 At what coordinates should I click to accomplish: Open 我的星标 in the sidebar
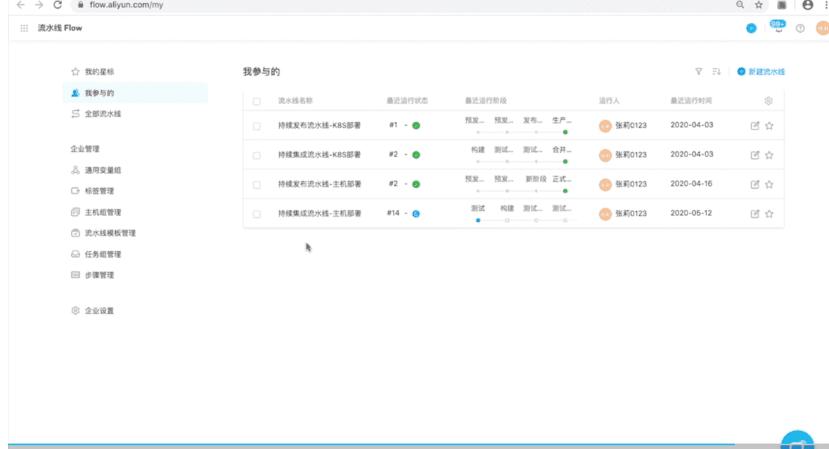pos(99,71)
